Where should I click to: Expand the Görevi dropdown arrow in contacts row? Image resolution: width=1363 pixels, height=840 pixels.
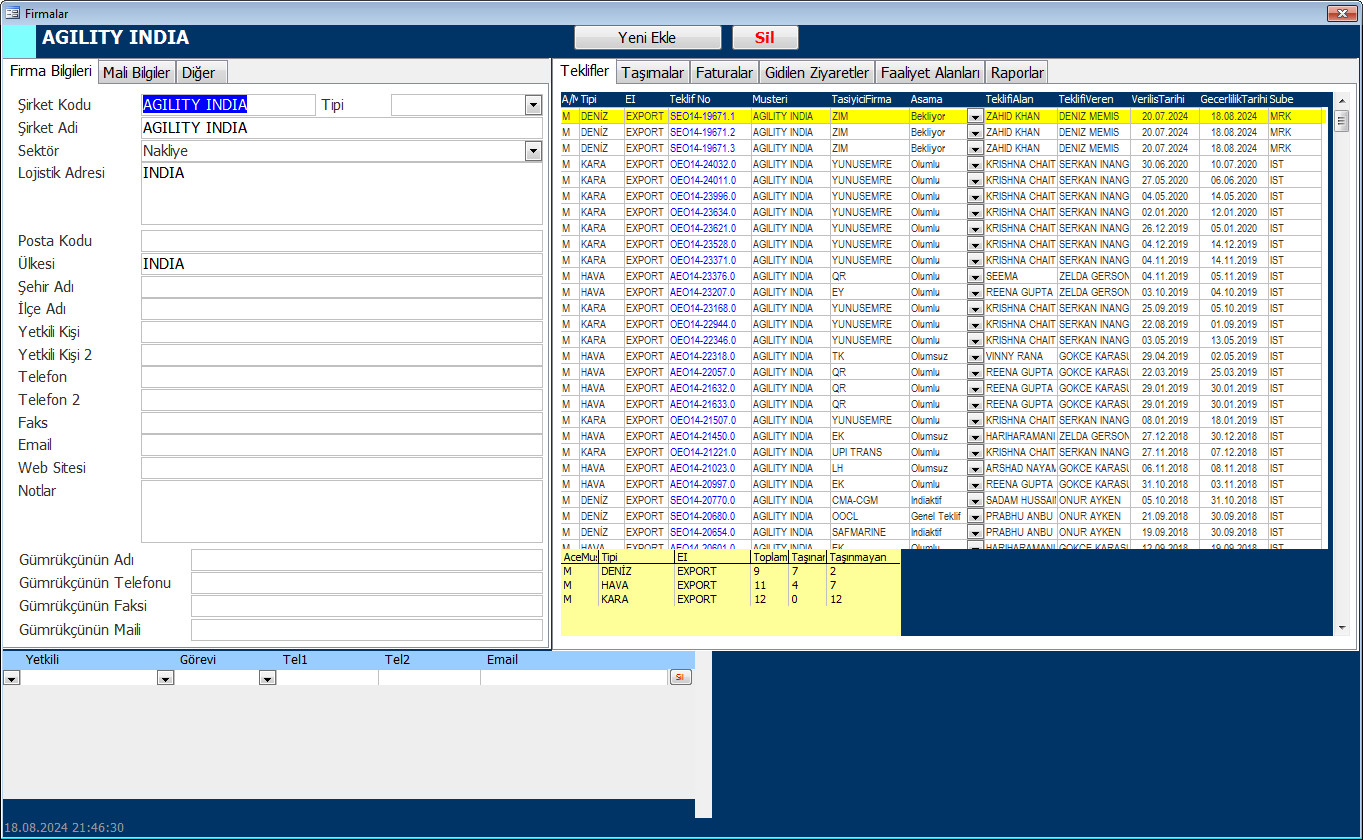pyautogui.click(x=267, y=678)
